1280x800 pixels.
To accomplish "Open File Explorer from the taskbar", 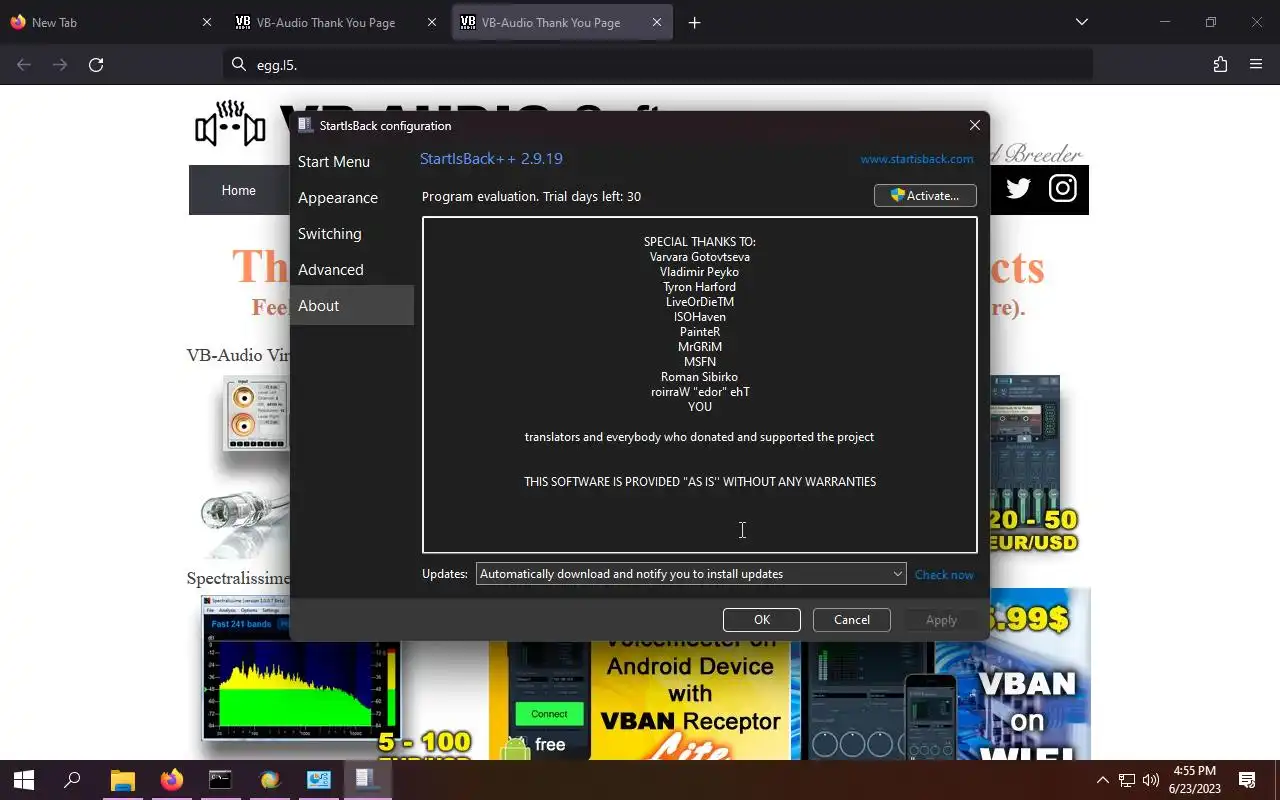I will coord(122,780).
